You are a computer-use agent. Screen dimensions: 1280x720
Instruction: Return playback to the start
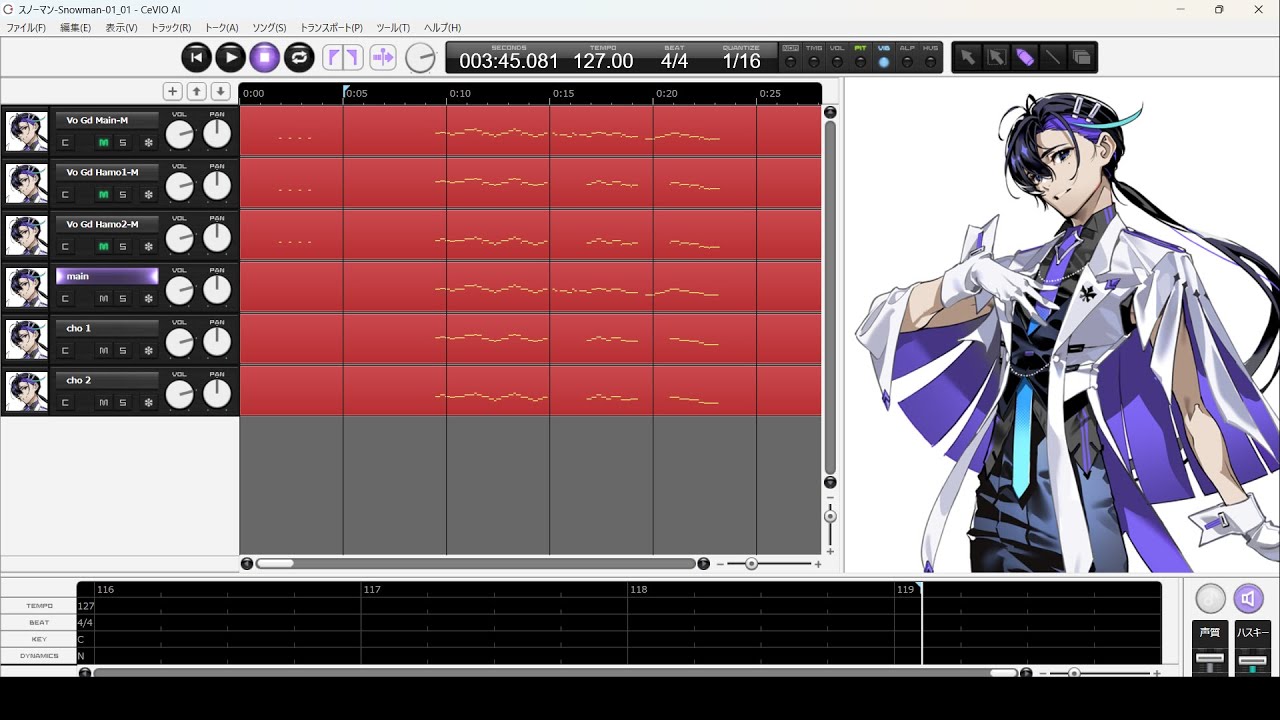pos(197,57)
